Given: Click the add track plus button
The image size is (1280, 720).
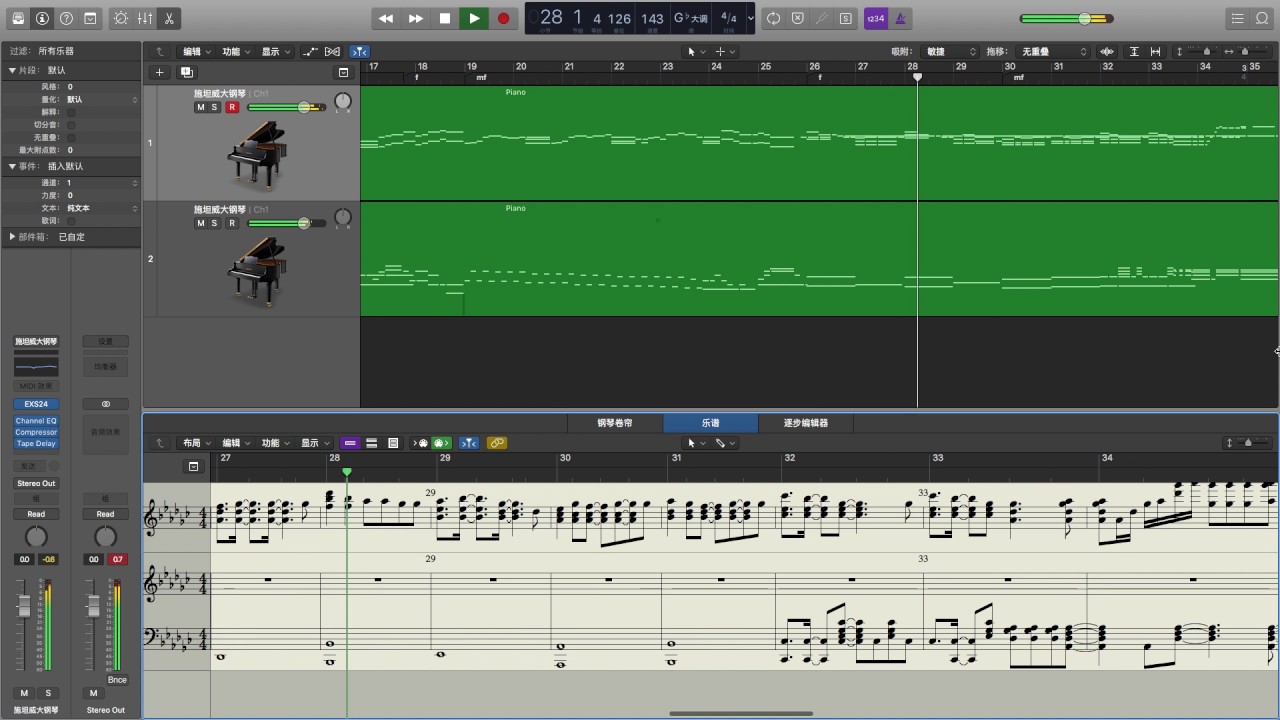Looking at the screenshot, I should tap(159, 72).
